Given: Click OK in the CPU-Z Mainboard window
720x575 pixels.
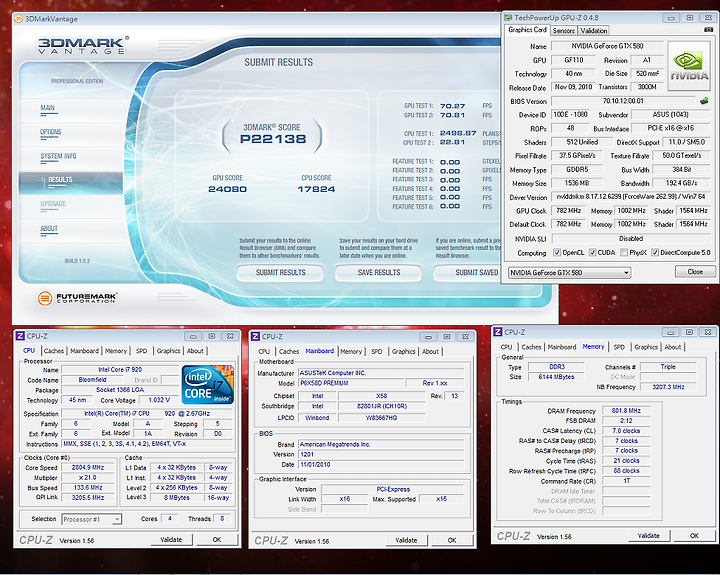Looking at the screenshot, I should tap(452, 540).
